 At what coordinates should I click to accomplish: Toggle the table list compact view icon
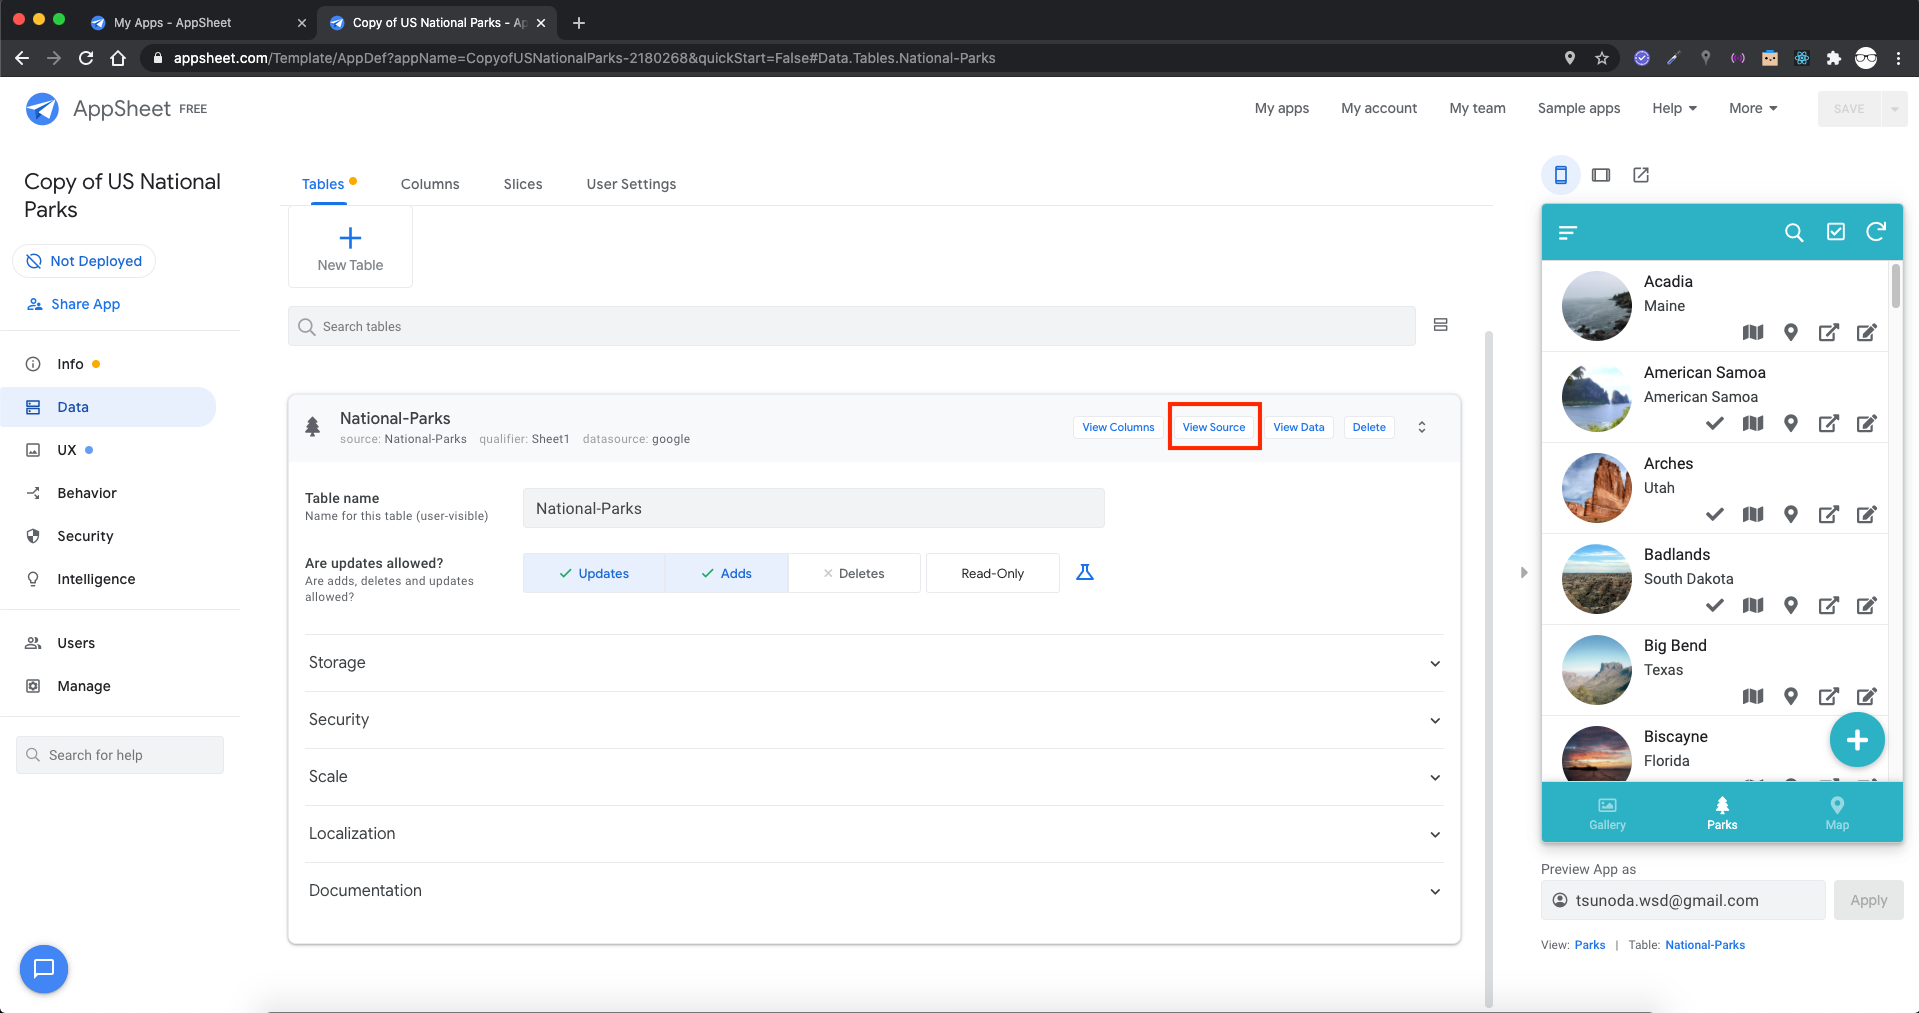click(x=1441, y=325)
